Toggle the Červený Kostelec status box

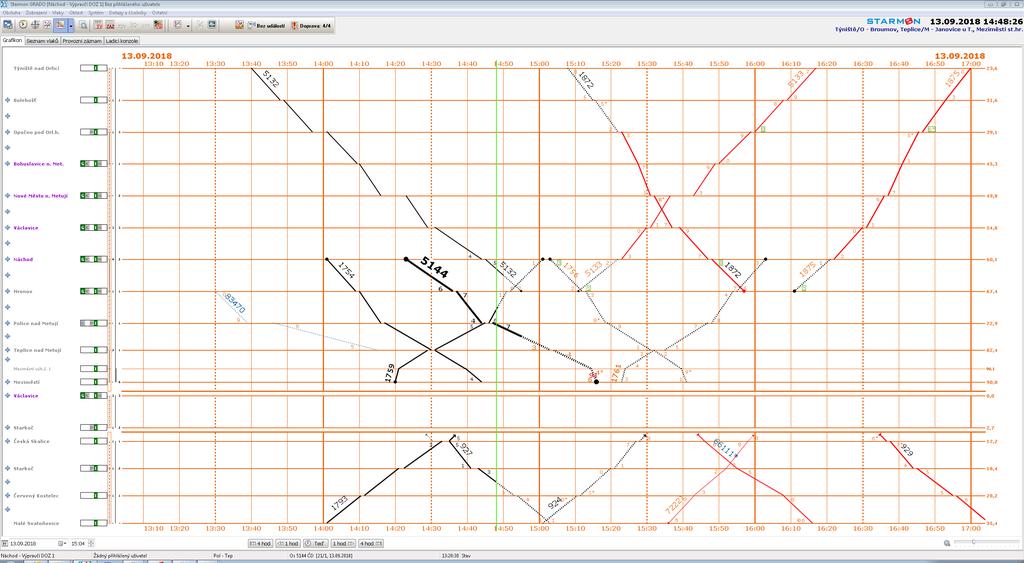coord(94,496)
